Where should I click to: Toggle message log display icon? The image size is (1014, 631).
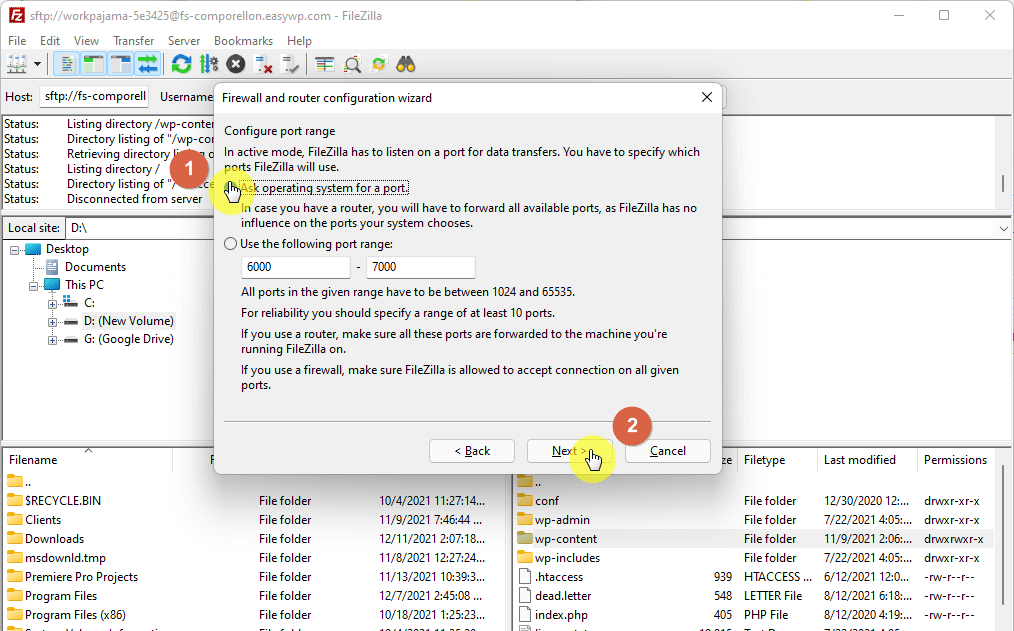tap(67, 65)
